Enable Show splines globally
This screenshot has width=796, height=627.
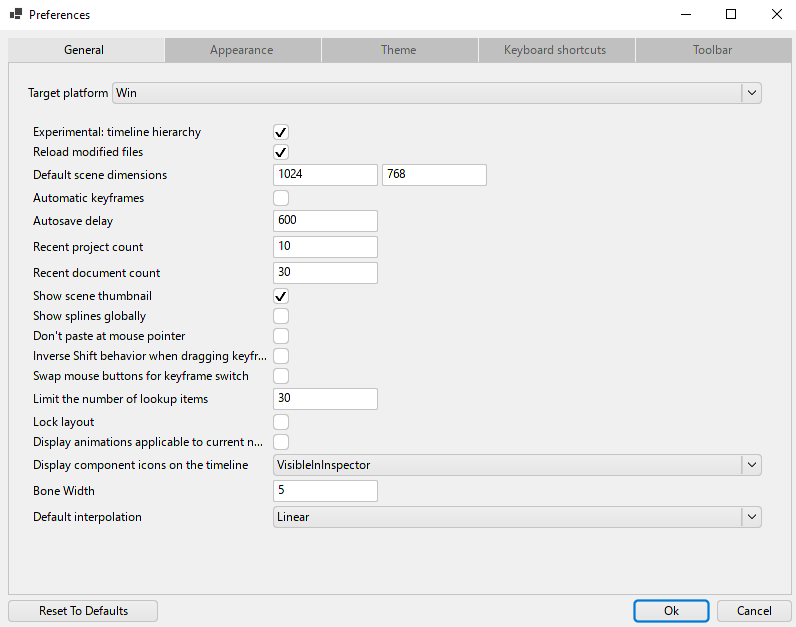pos(281,316)
